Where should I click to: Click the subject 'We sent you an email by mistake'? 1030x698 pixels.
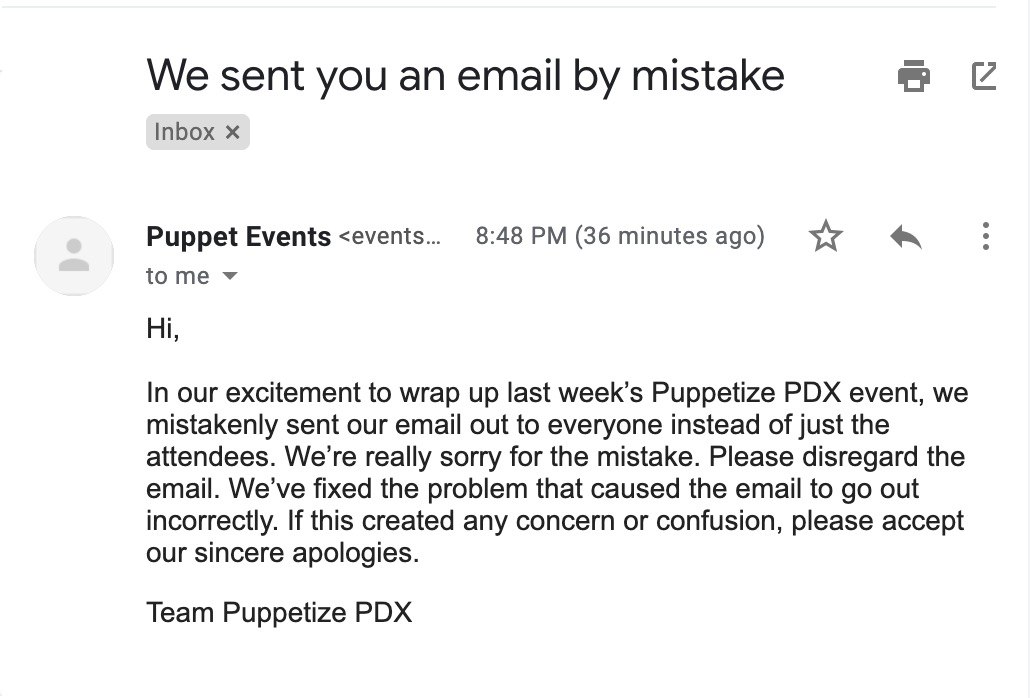[x=465, y=76]
